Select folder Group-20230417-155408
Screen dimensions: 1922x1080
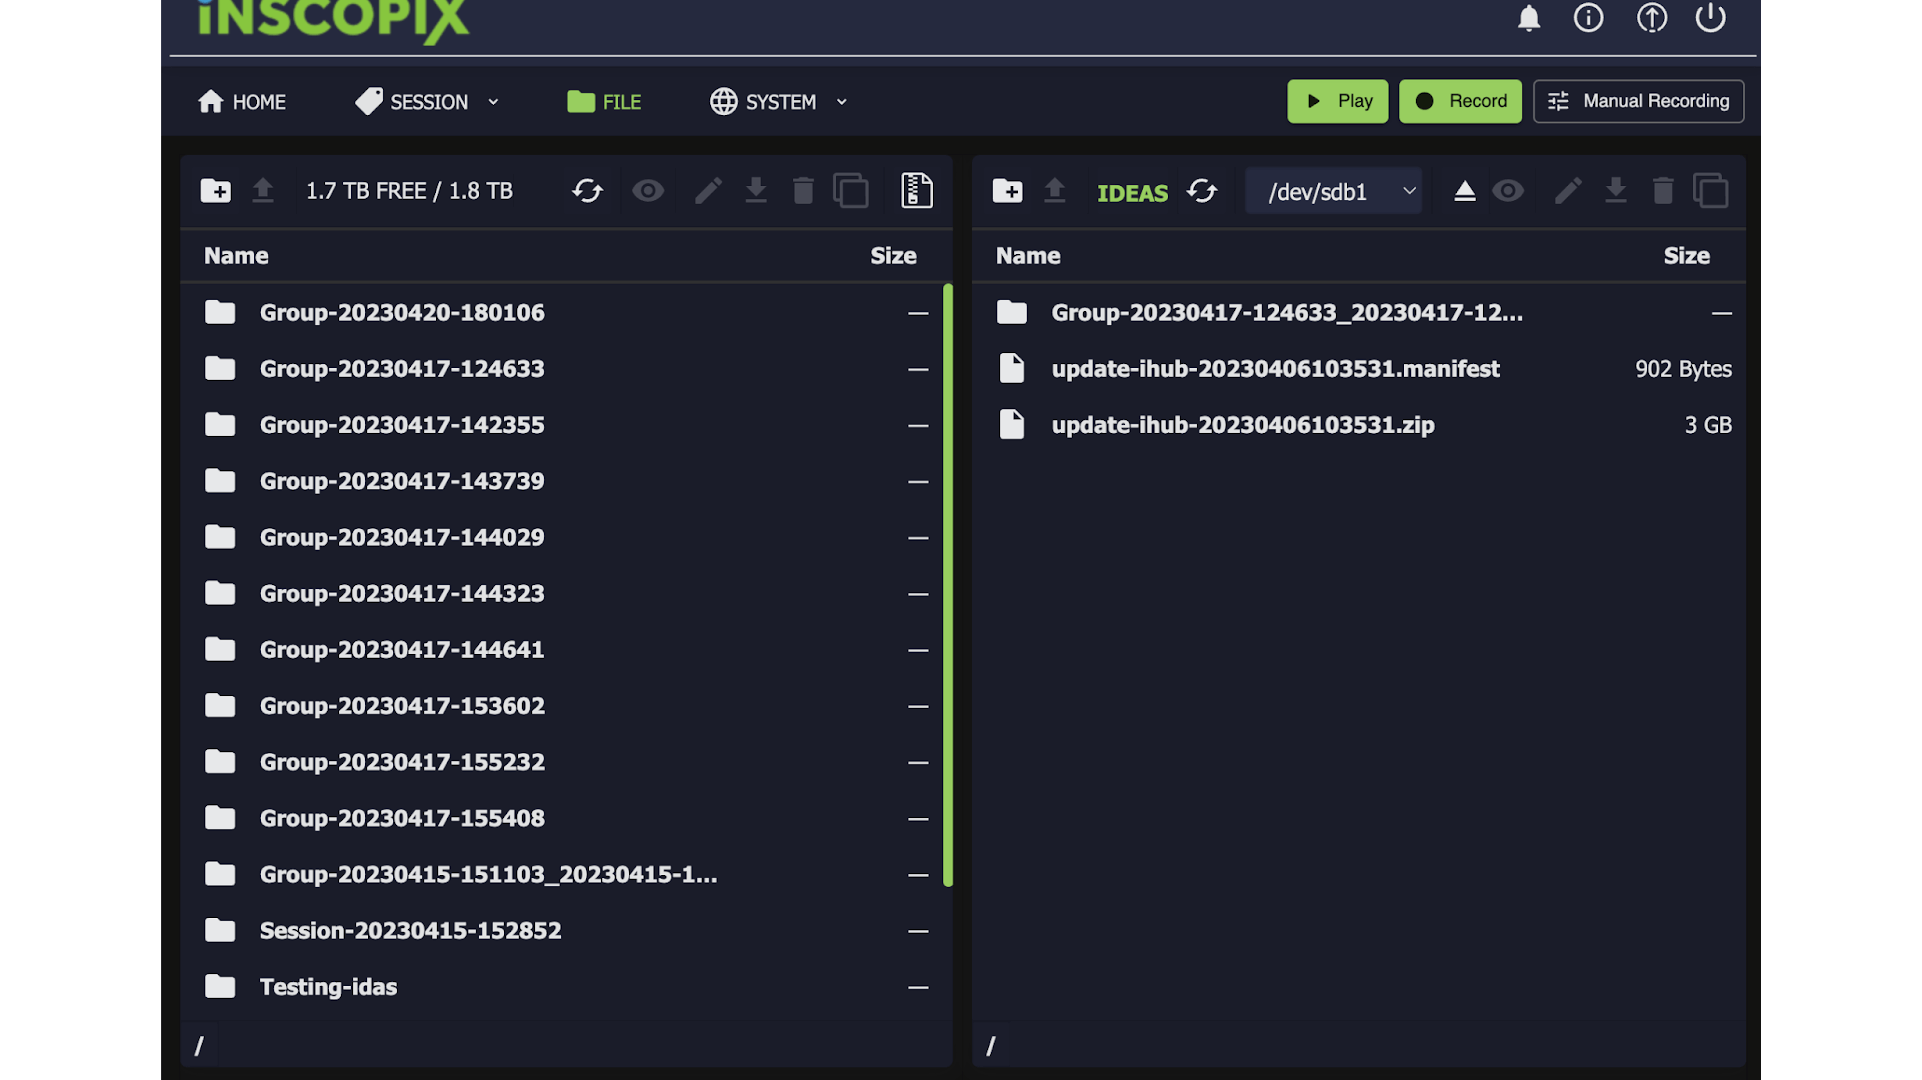tap(566, 818)
